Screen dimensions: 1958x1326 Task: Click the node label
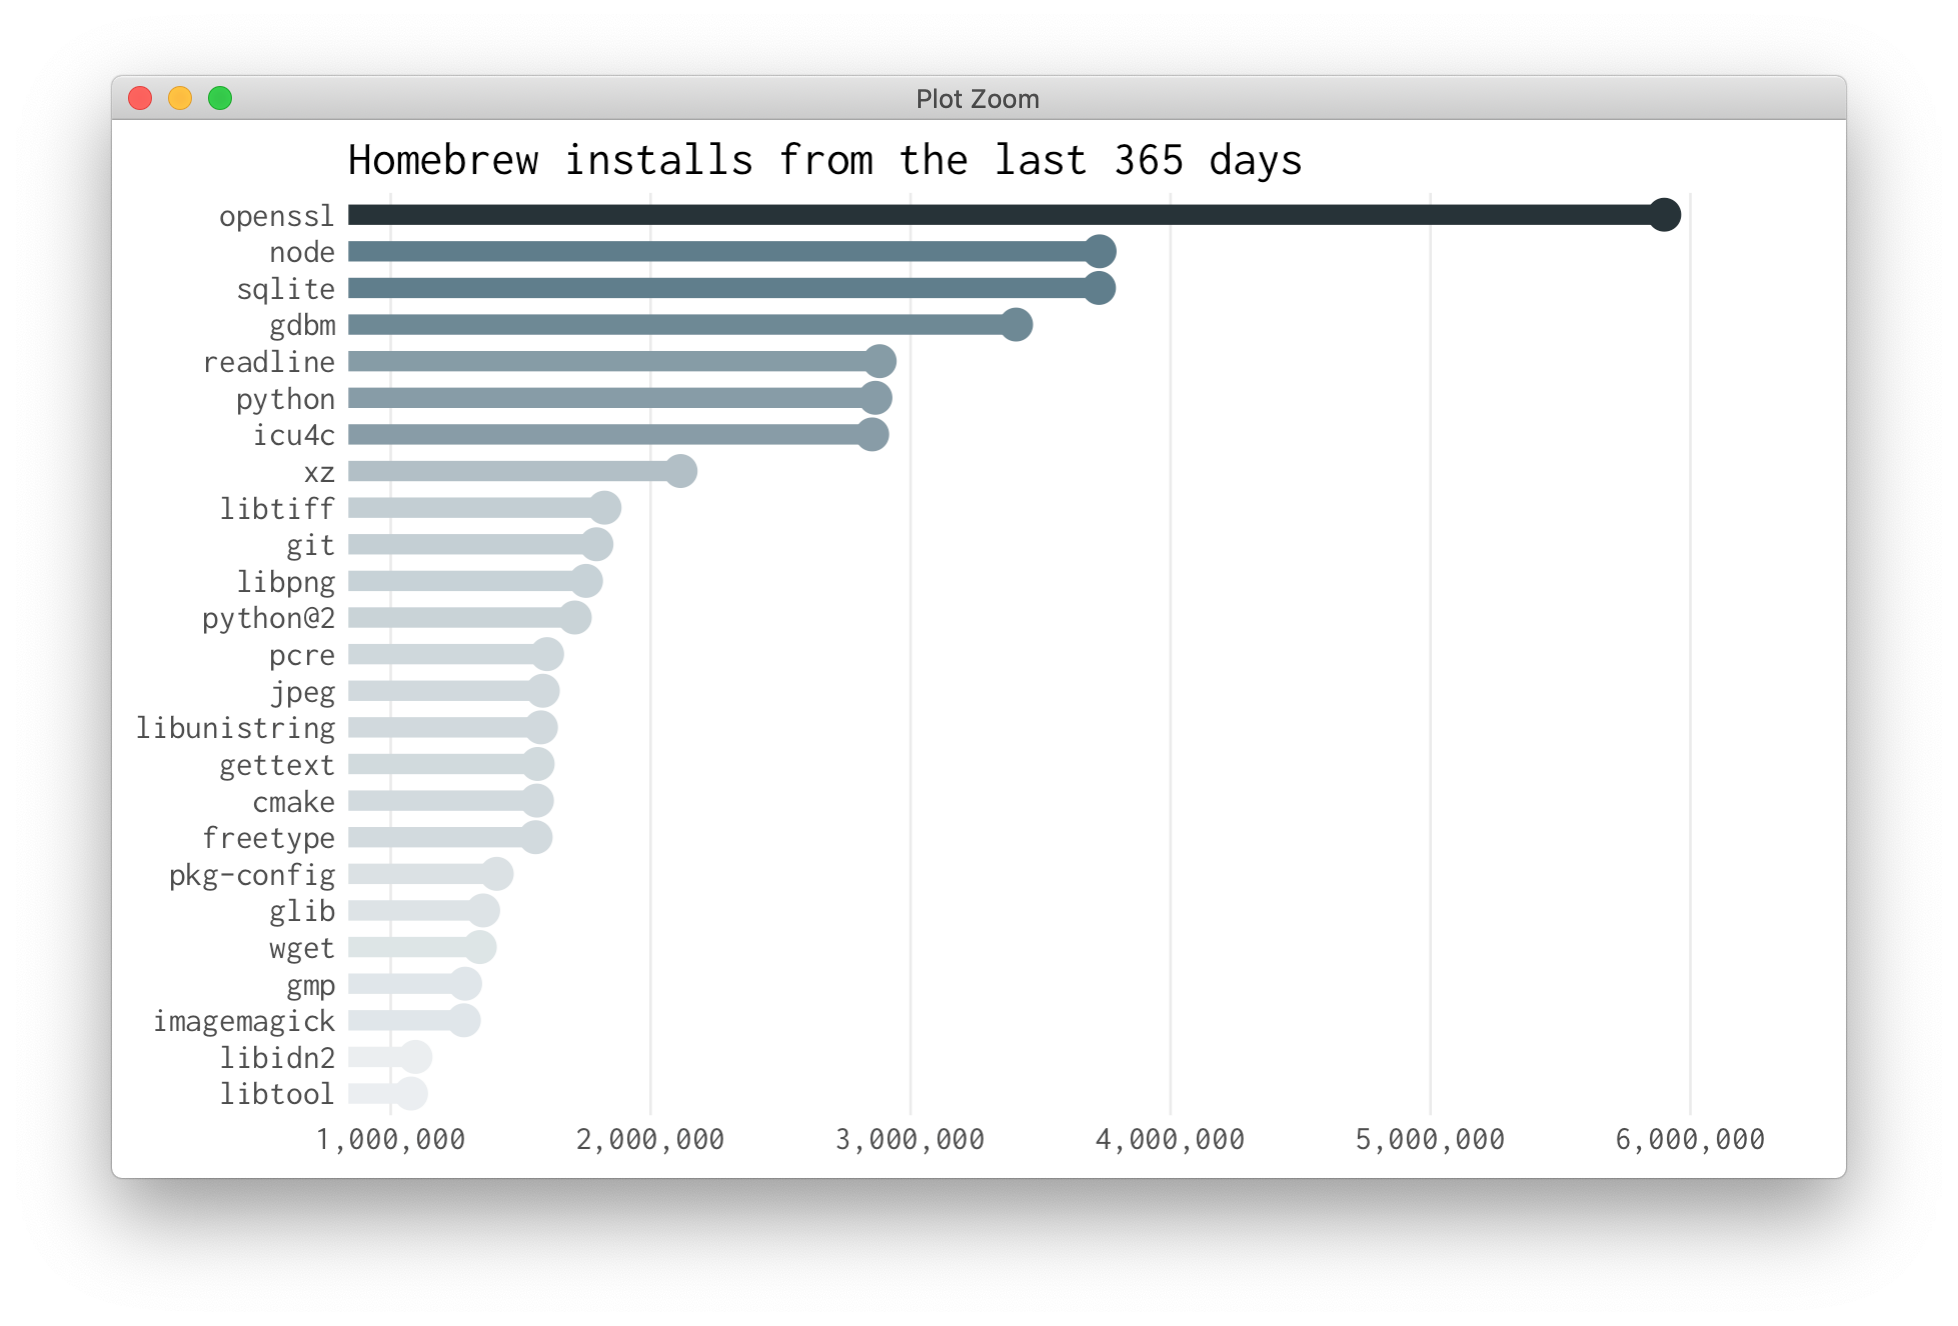(x=302, y=252)
